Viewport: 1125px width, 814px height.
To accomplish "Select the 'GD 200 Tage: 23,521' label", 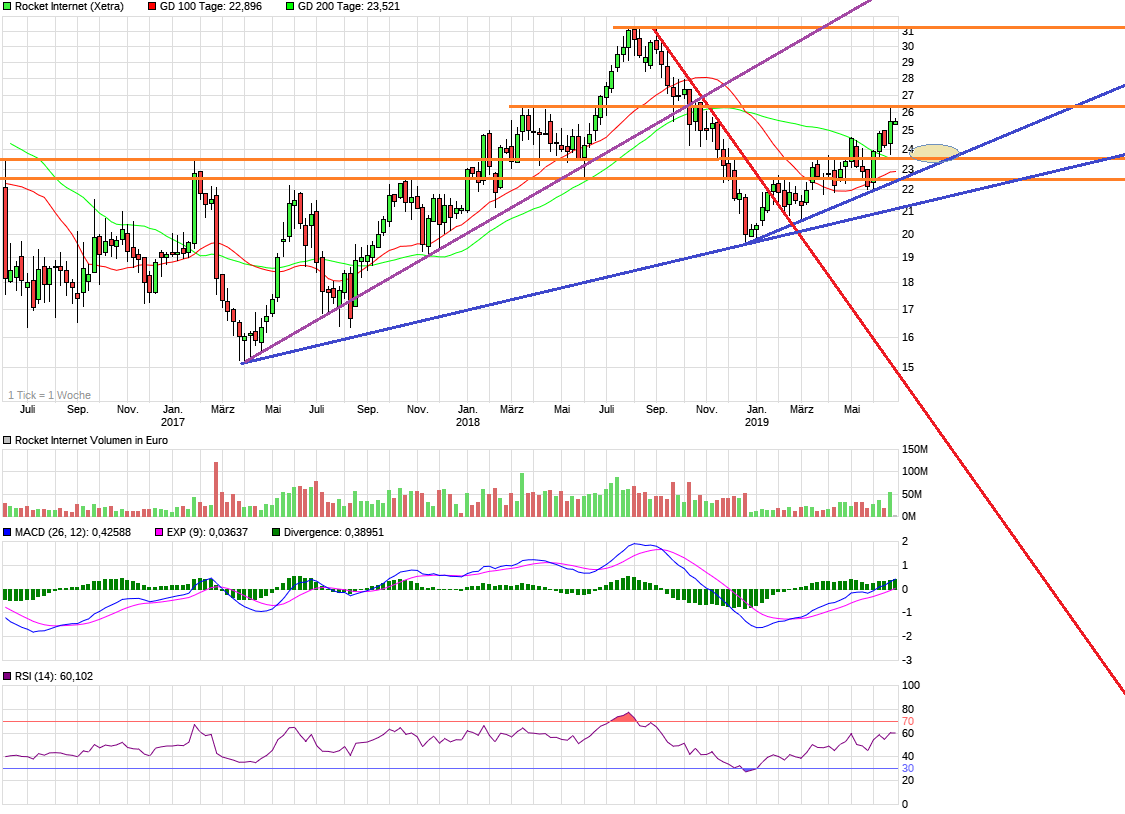I will point(349,6).
